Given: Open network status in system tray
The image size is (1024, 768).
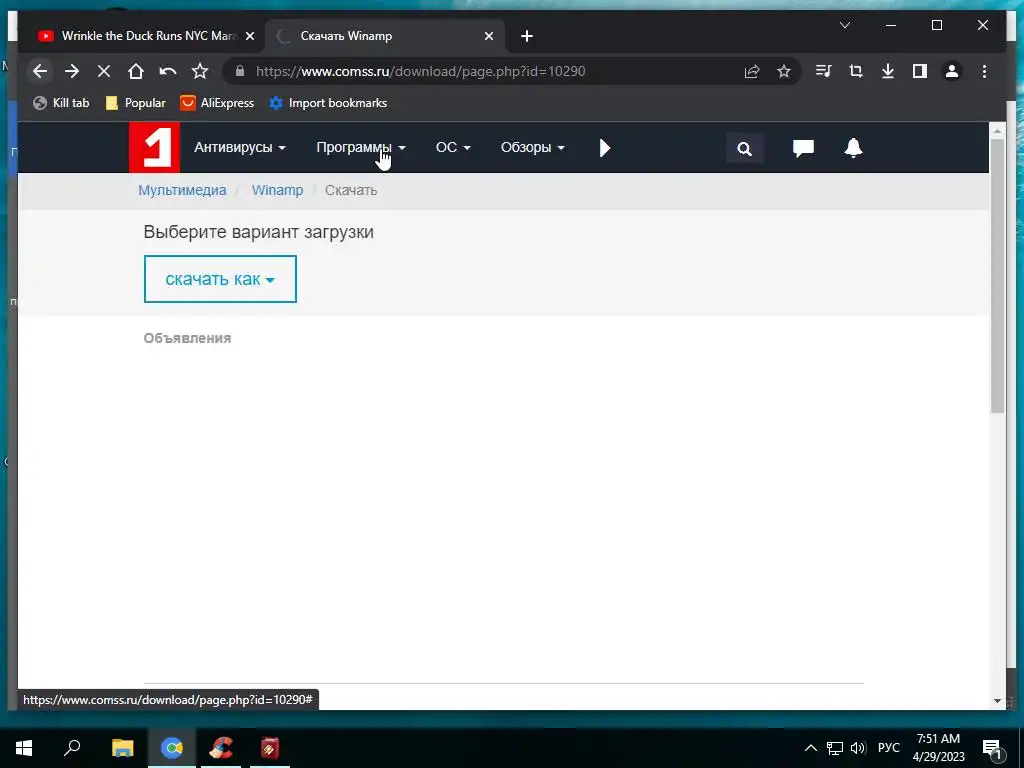Looking at the screenshot, I should (835, 748).
